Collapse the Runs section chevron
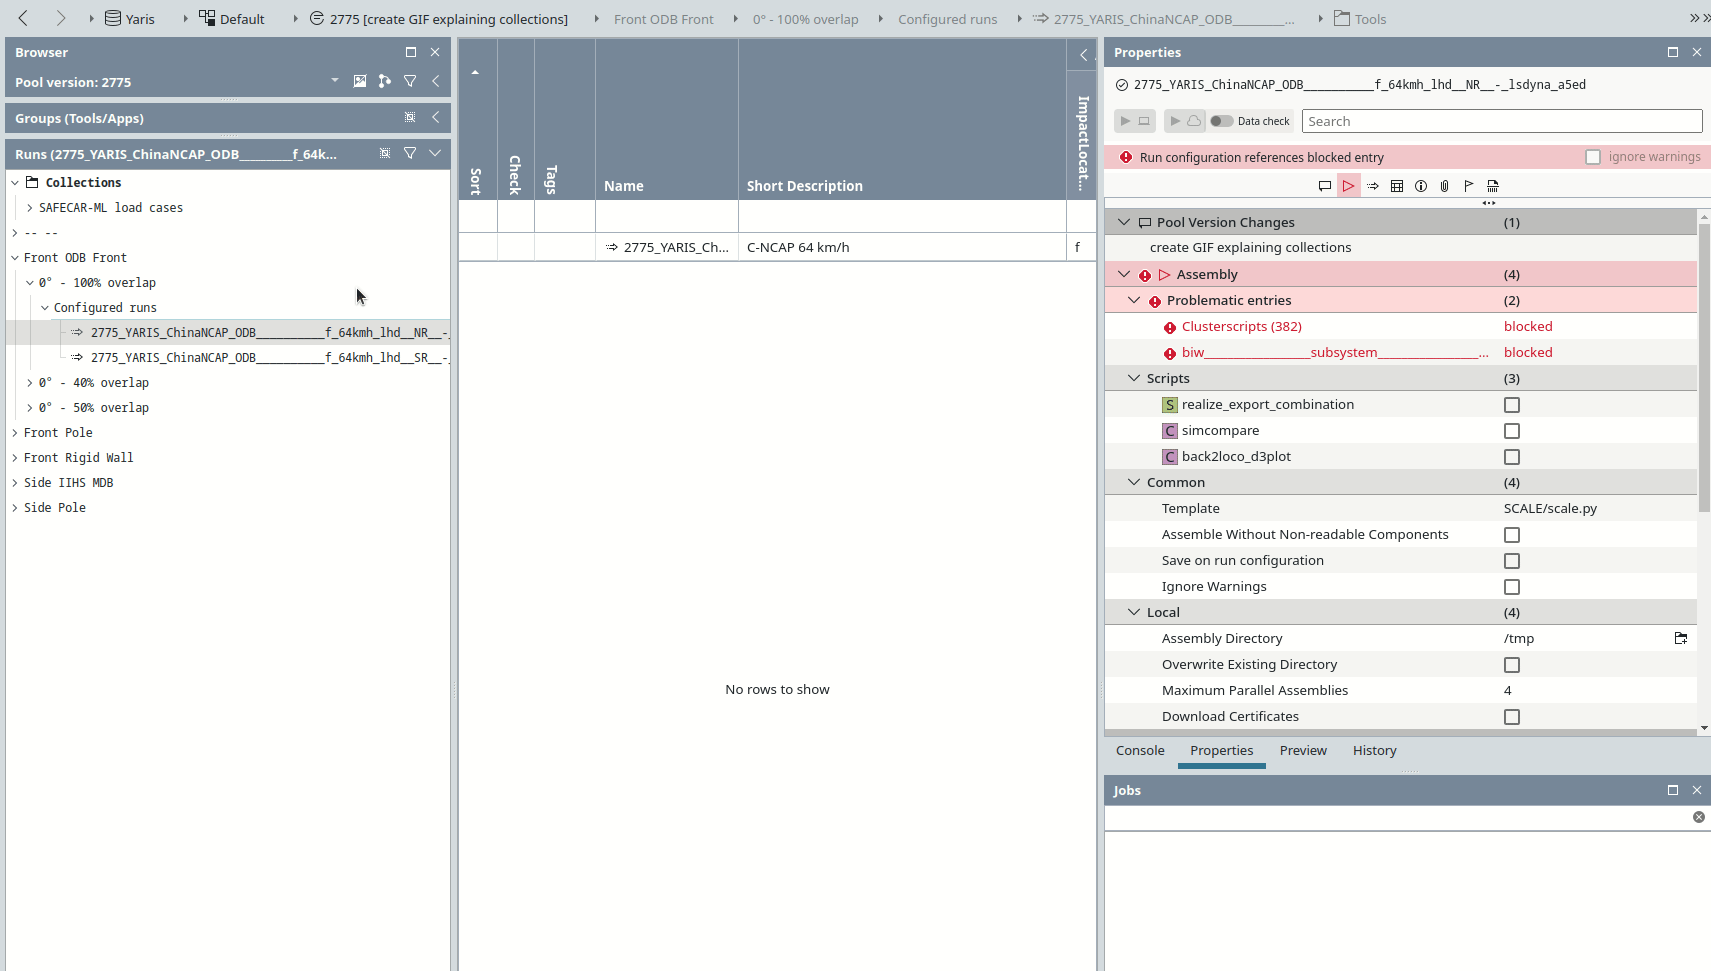Viewport: 1711px width, 971px height. [x=435, y=153]
